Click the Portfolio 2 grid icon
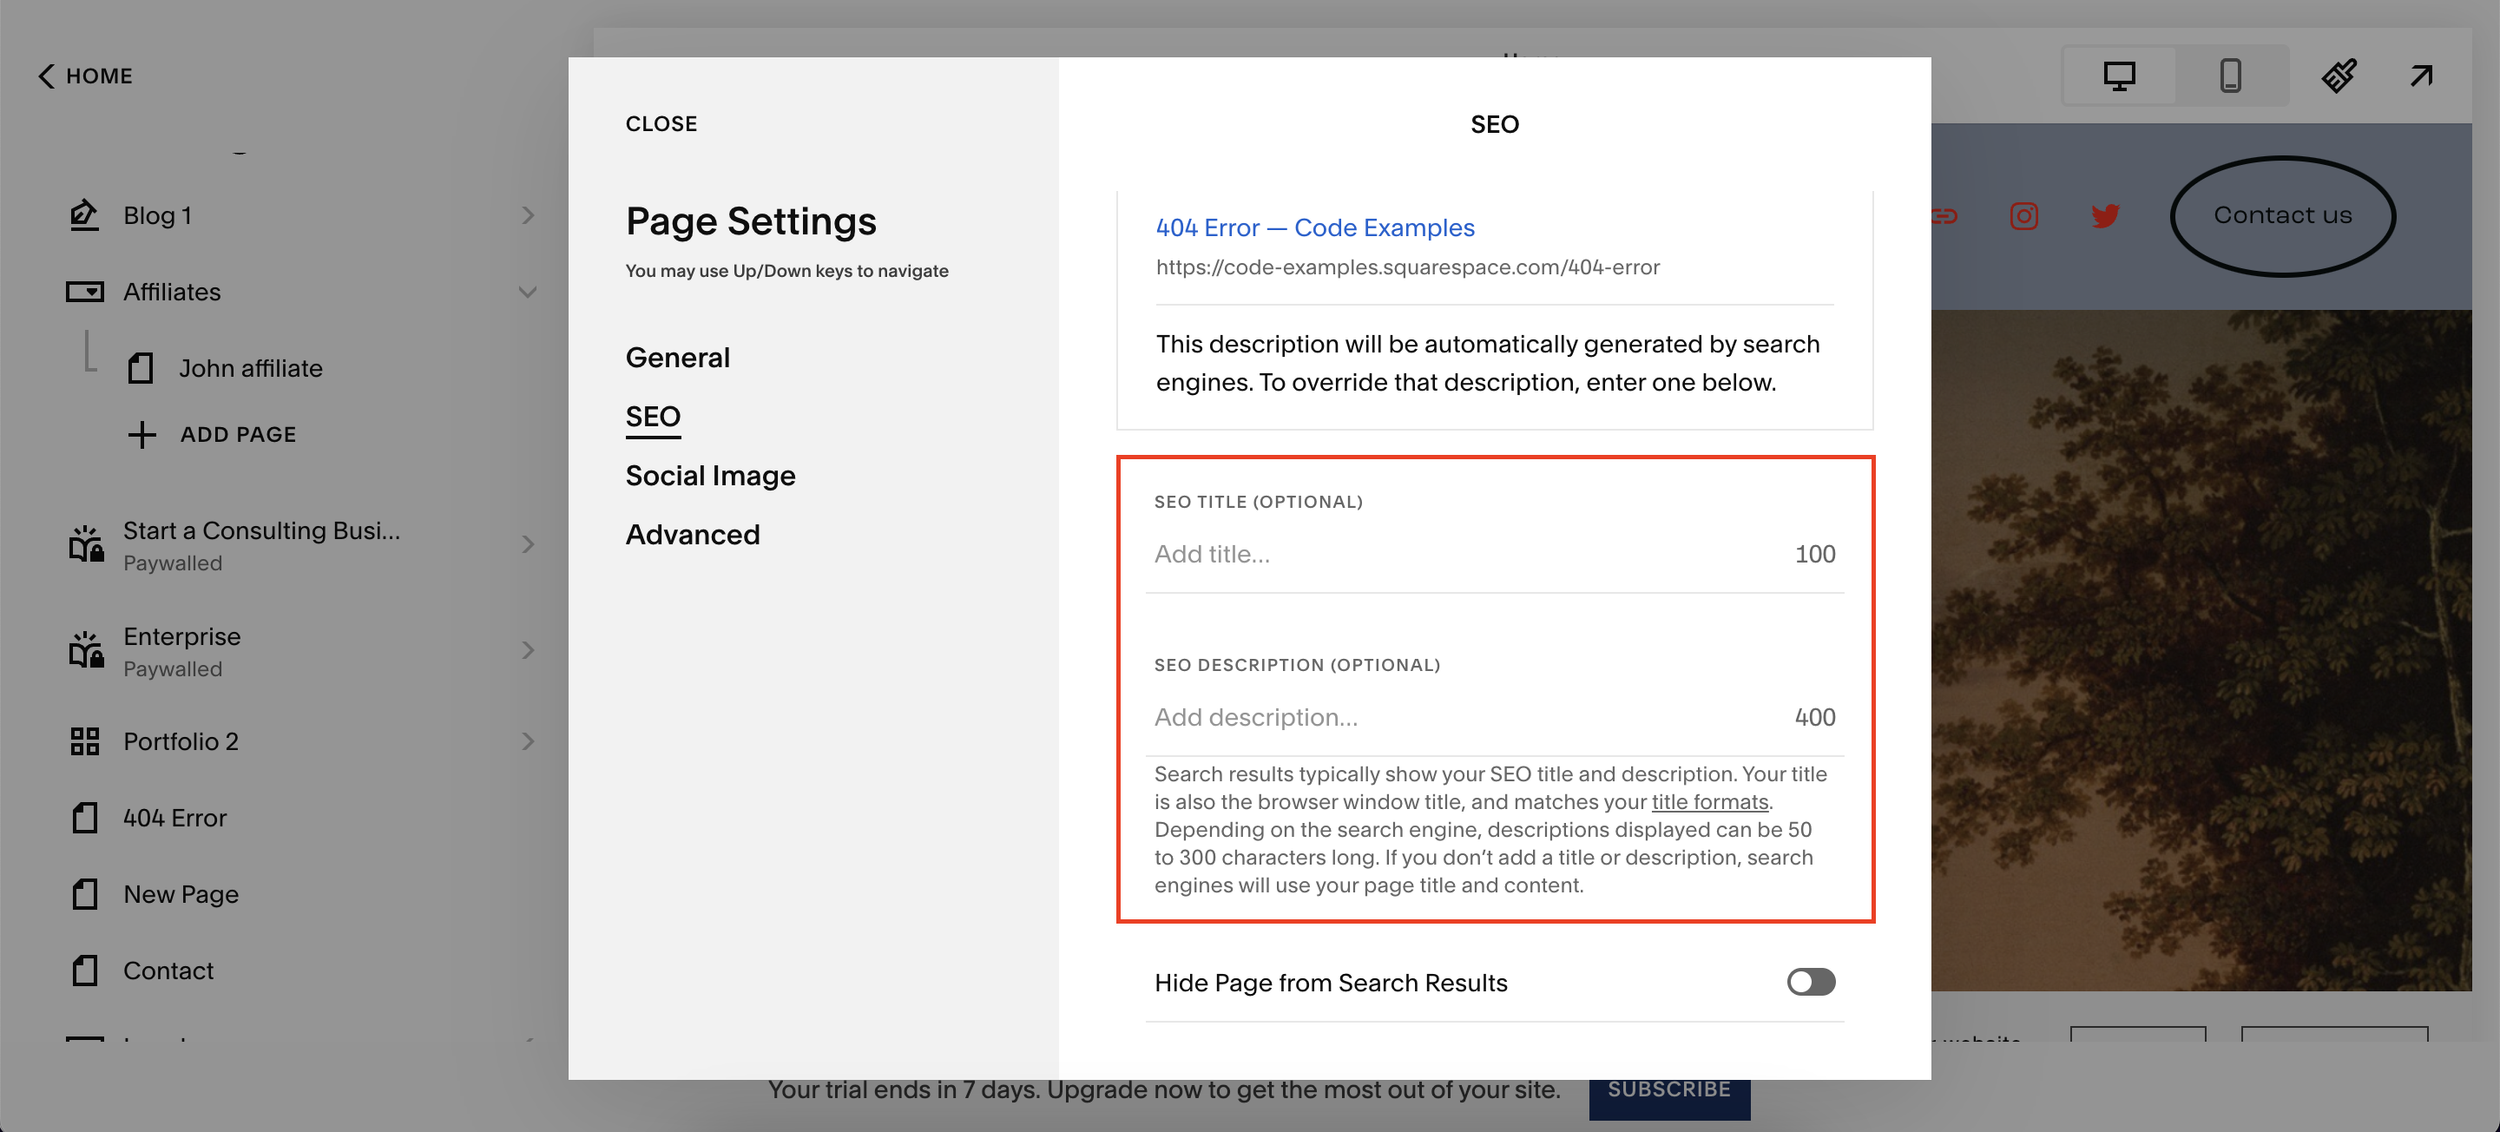Image resolution: width=2500 pixels, height=1132 pixels. [85, 741]
